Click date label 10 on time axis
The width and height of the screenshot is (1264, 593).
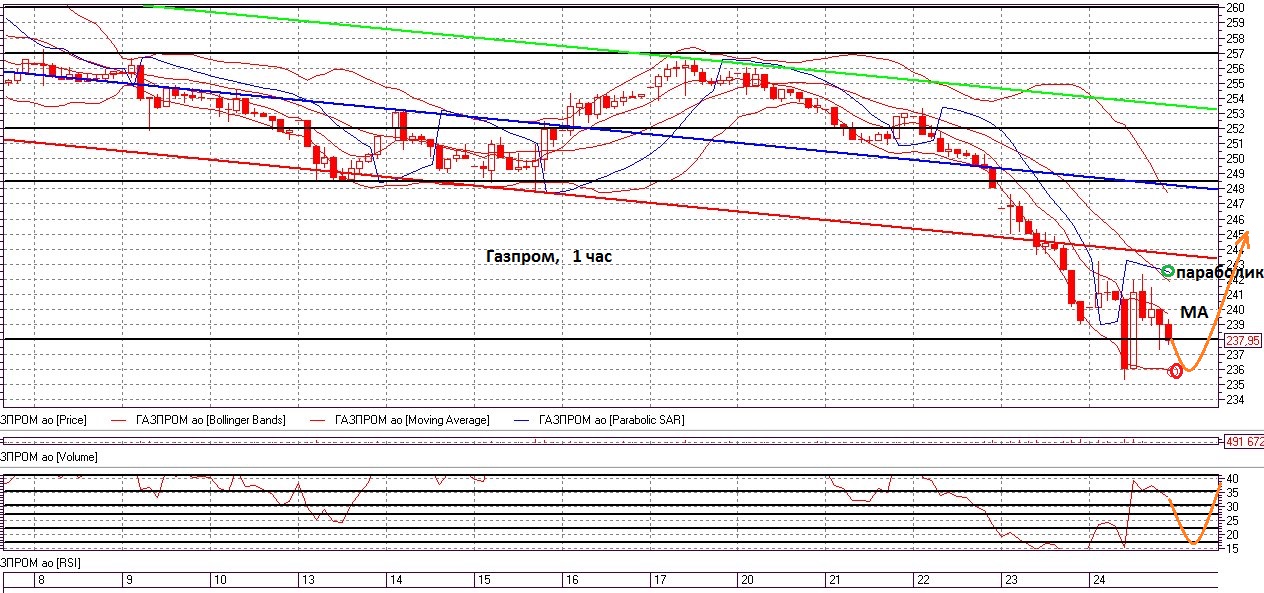(220, 580)
